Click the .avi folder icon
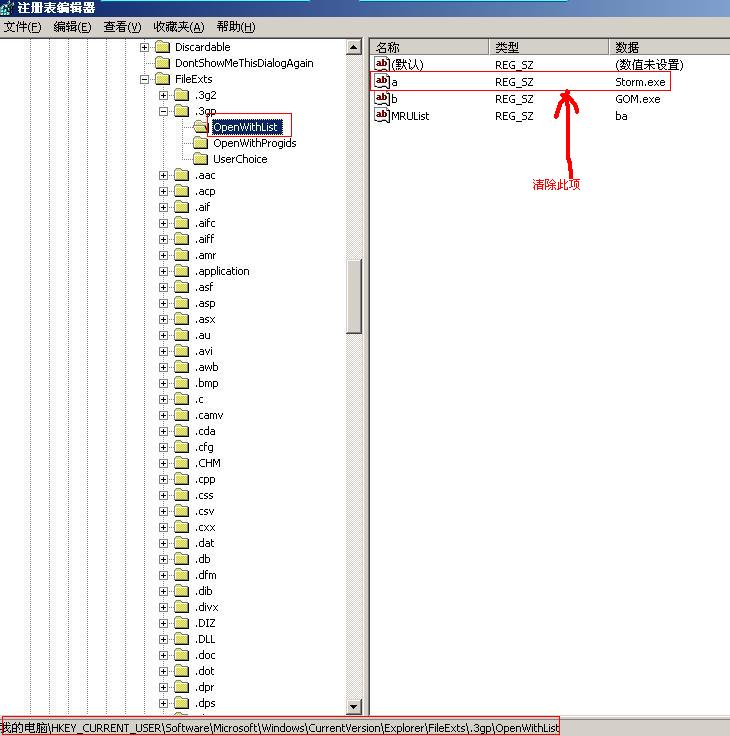Image resolution: width=730 pixels, height=736 pixels. tap(182, 351)
